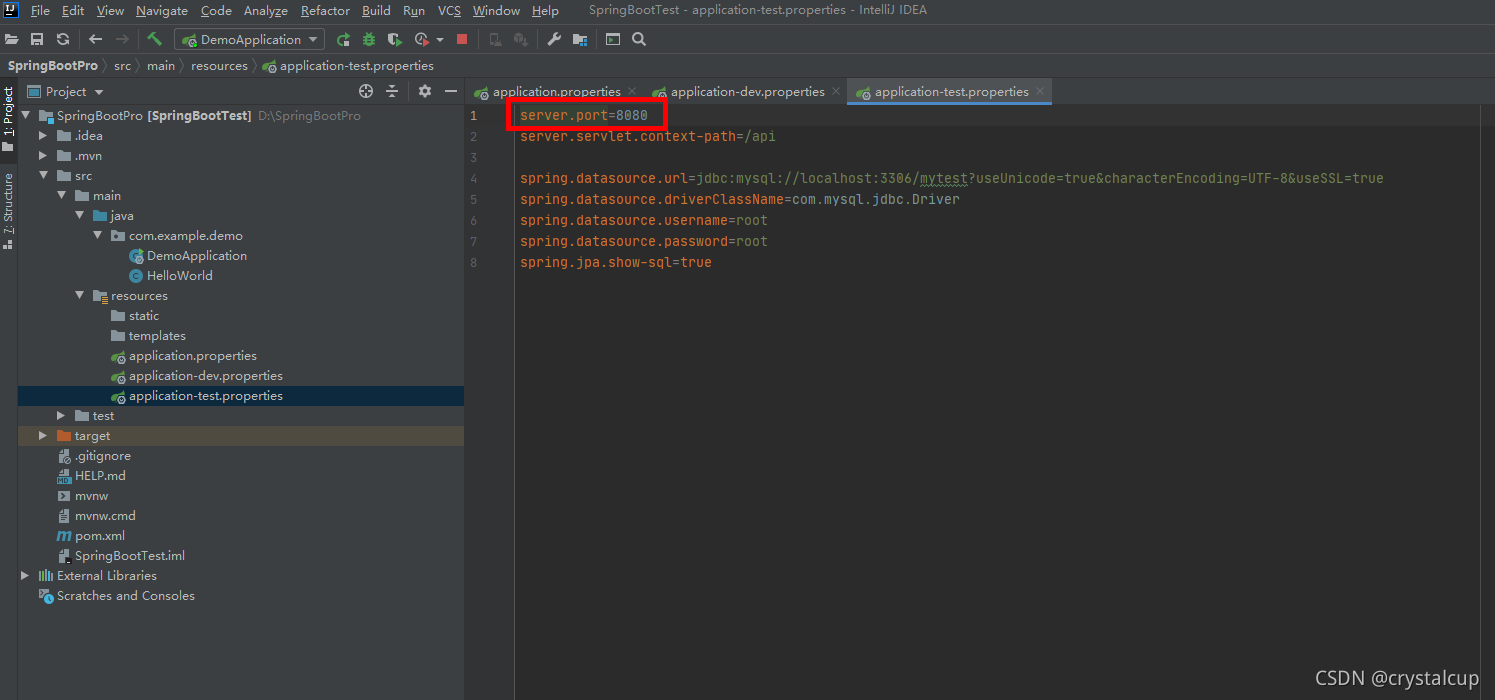Click the resources breadcrumb

click(x=219, y=65)
